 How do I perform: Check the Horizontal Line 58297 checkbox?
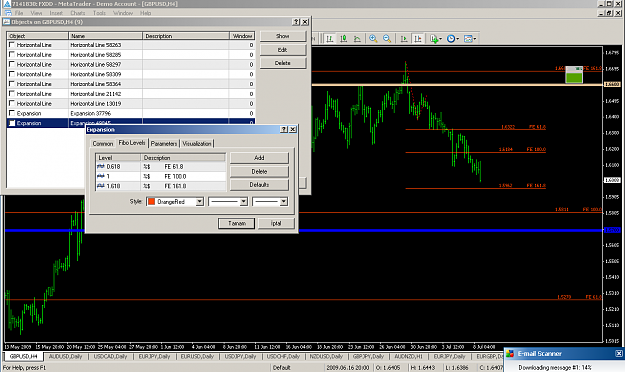click(x=12, y=64)
